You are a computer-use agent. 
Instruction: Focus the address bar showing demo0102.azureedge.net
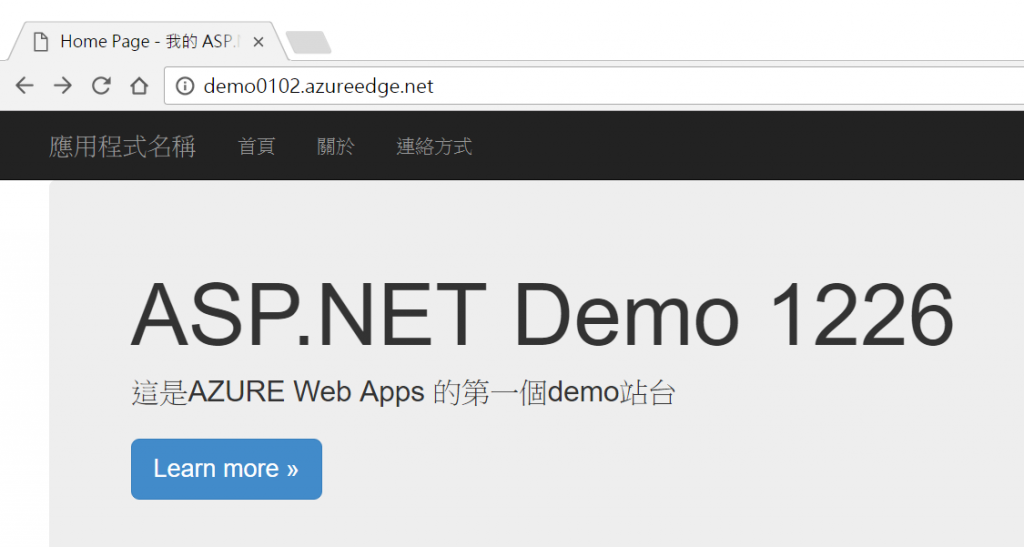point(594,86)
